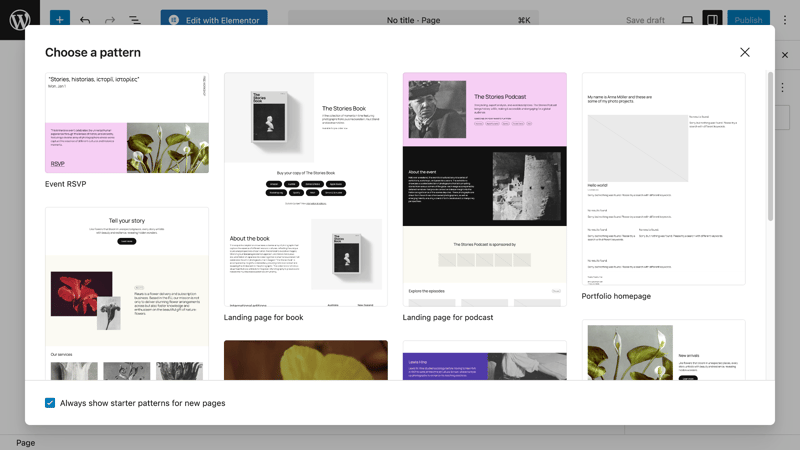
Task: Click the Undo arrow in toolbar
Action: coord(85,20)
